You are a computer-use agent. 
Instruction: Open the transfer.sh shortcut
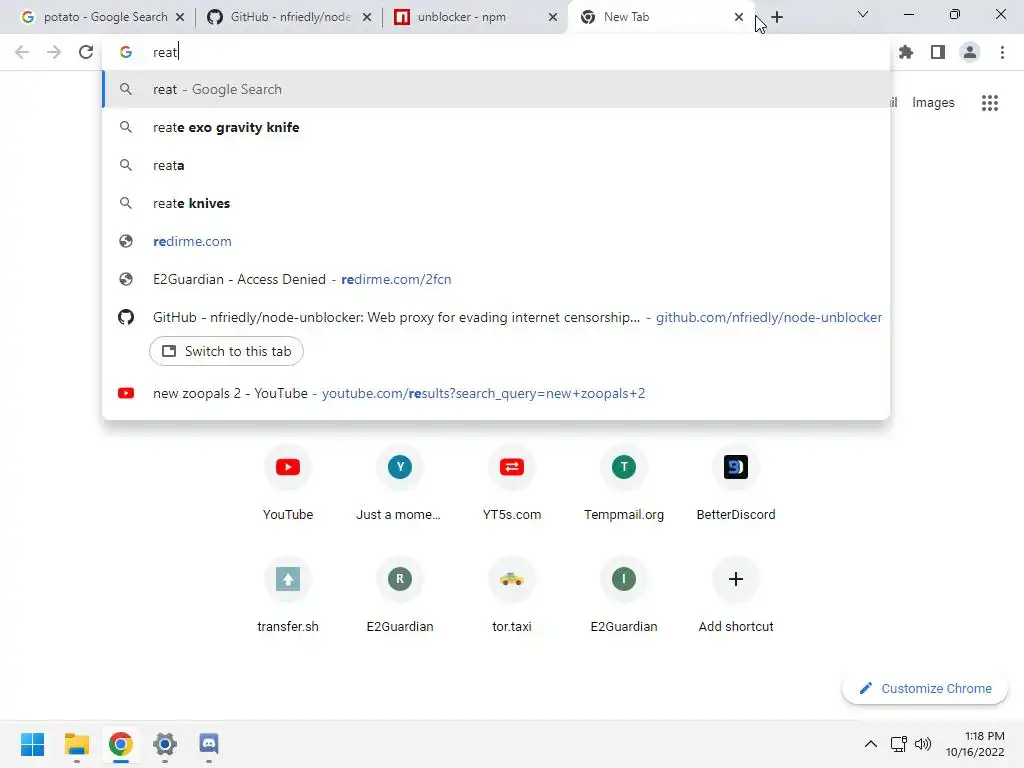click(287, 596)
